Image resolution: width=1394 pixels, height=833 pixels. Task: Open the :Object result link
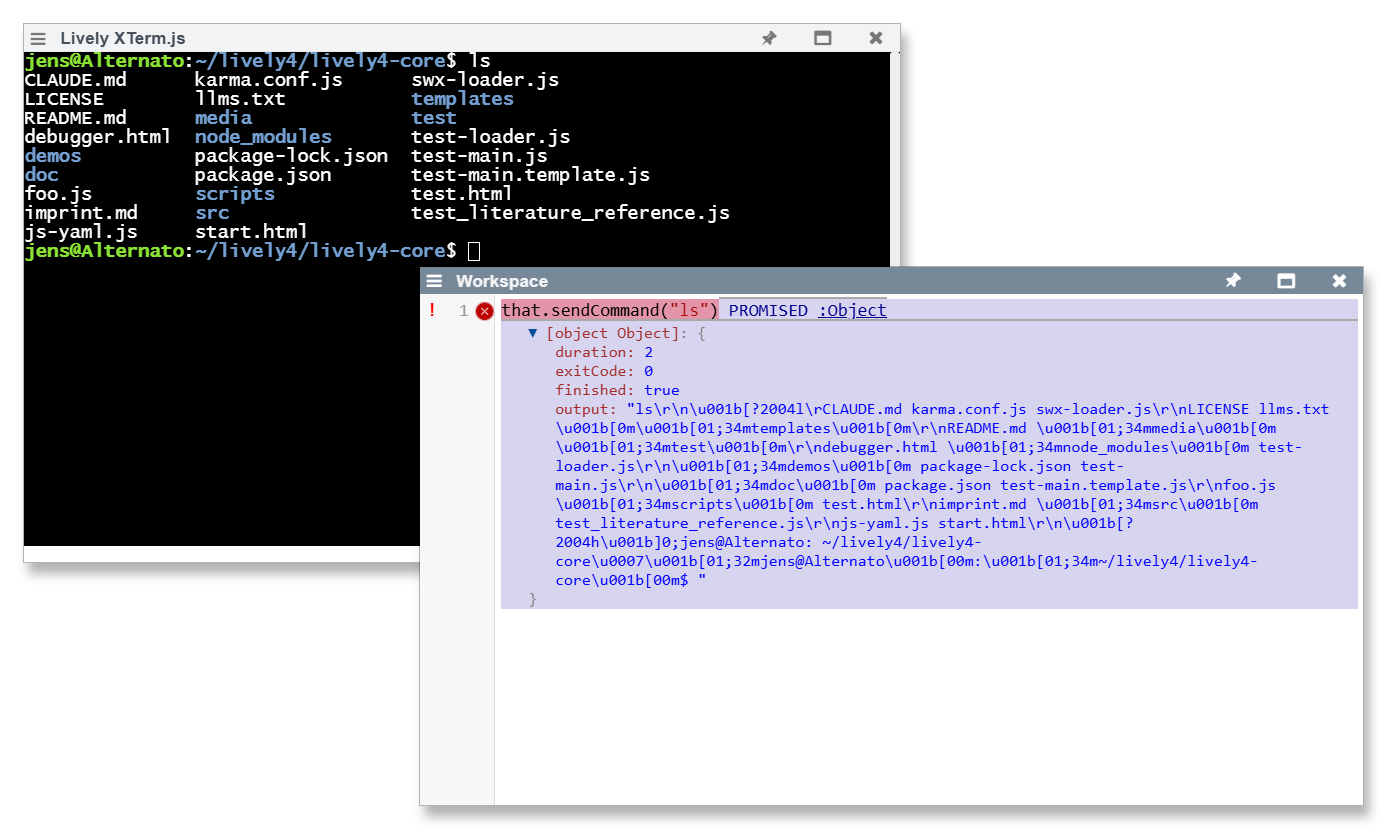(852, 310)
